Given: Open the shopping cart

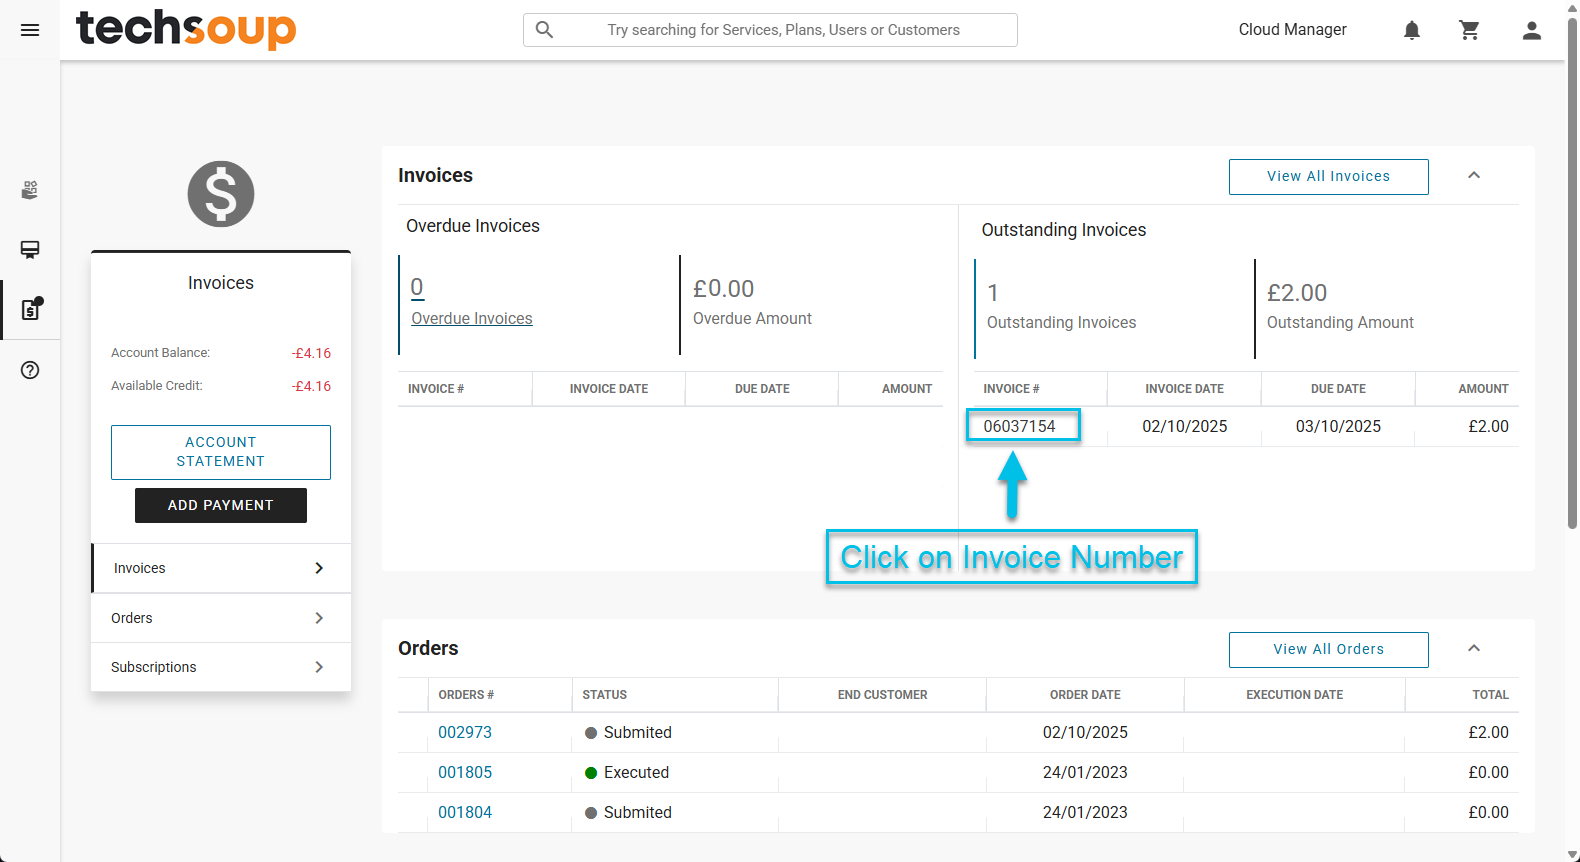Looking at the screenshot, I should coord(1469,30).
